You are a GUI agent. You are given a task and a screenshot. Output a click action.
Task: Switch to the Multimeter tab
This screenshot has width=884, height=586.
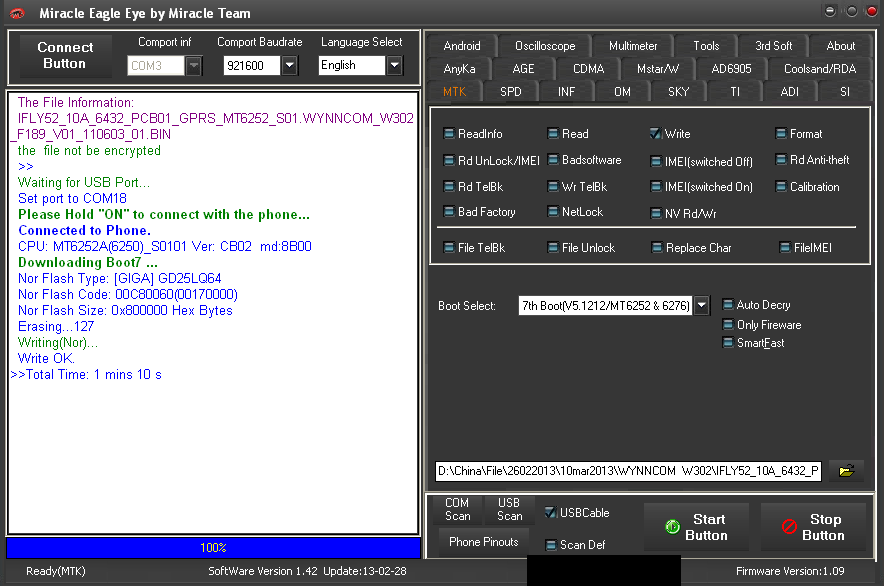633,46
